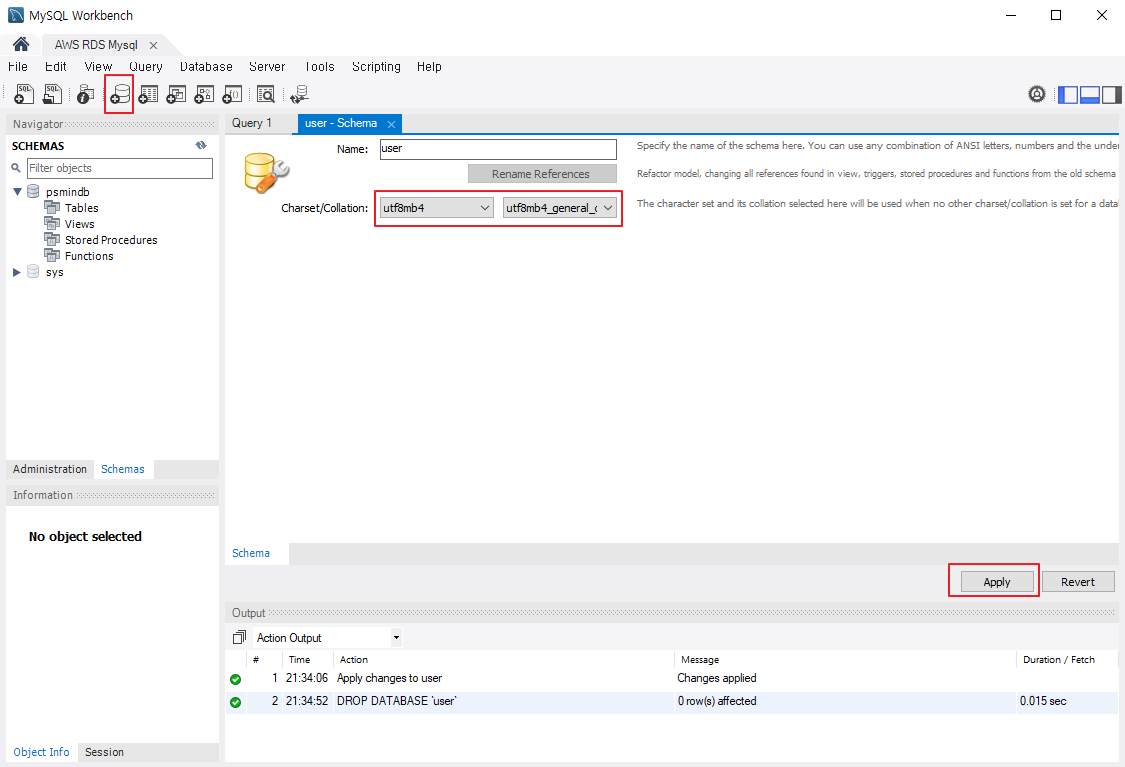Open the Server menu
1125x767 pixels.
(x=267, y=67)
